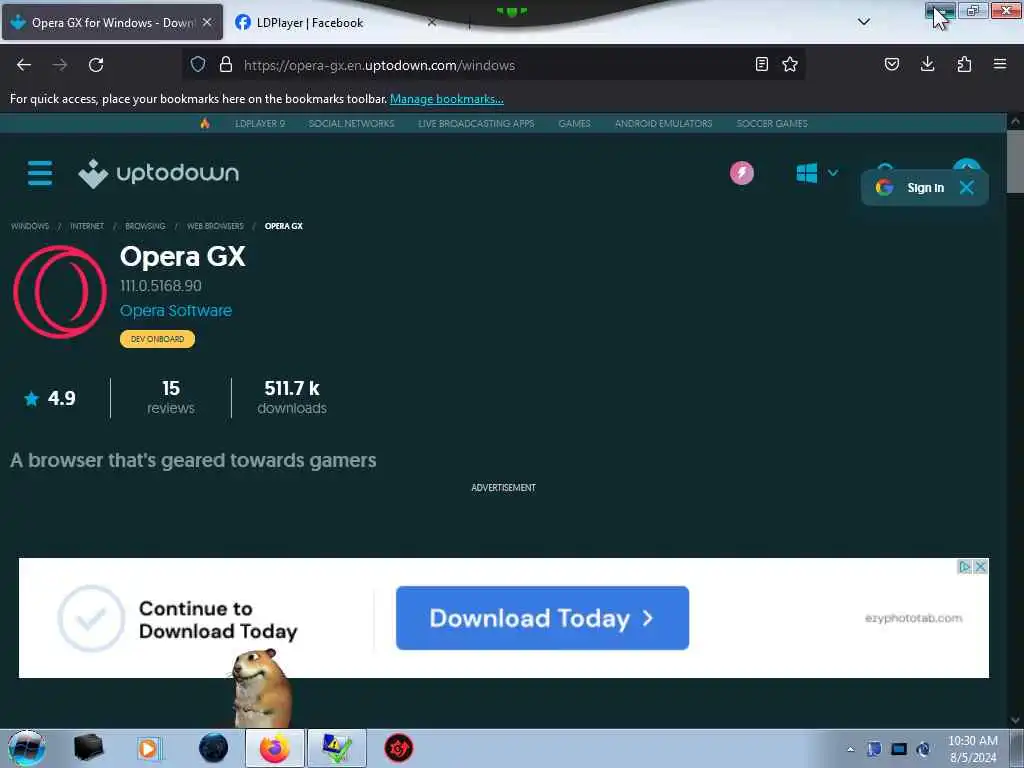Go back to the previous page
This screenshot has height=768, width=1024.
click(x=24, y=65)
